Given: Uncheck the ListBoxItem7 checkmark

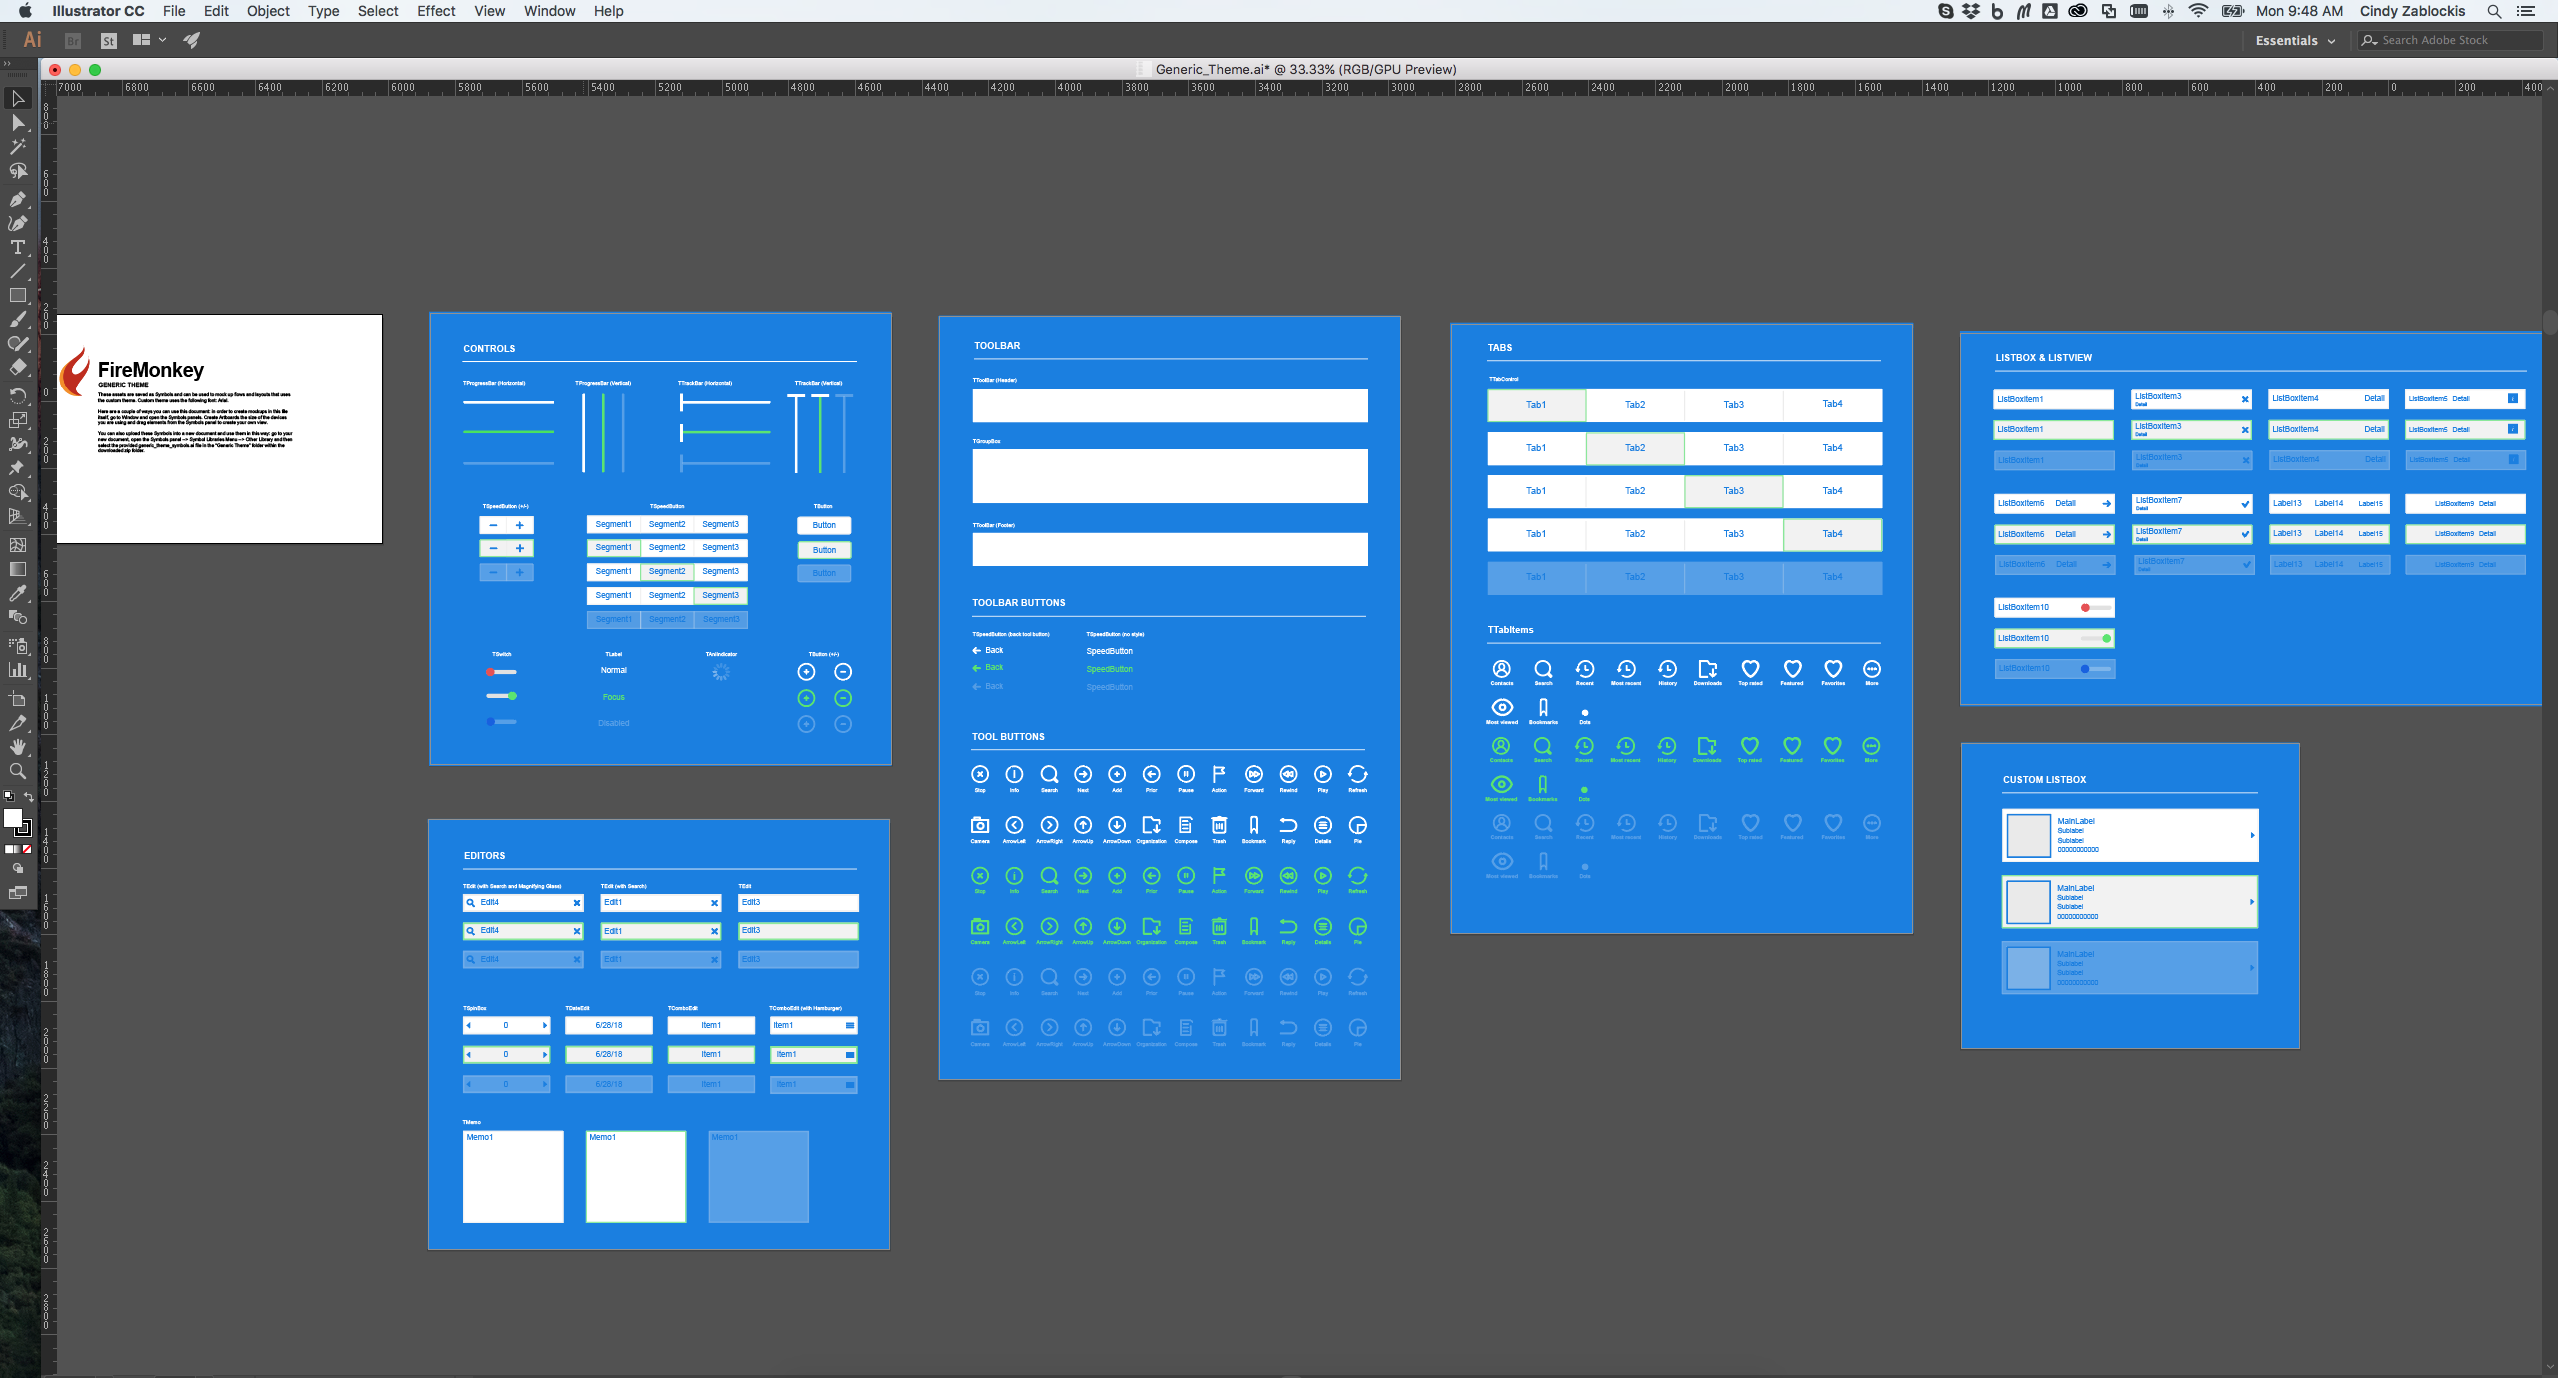Looking at the screenshot, I should [x=2243, y=503].
